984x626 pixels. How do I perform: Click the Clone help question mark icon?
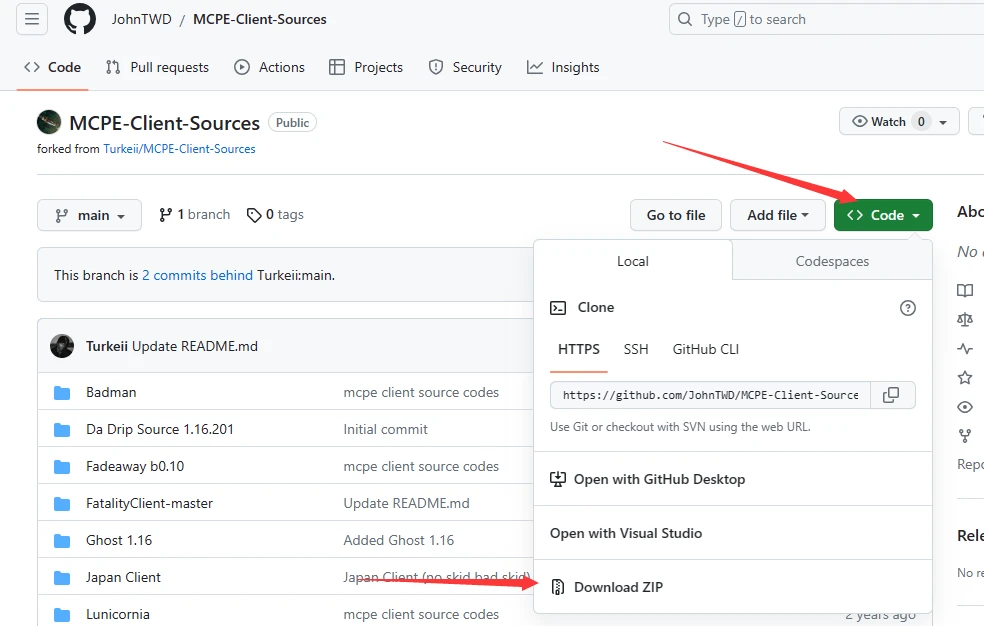[x=908, y=308]
